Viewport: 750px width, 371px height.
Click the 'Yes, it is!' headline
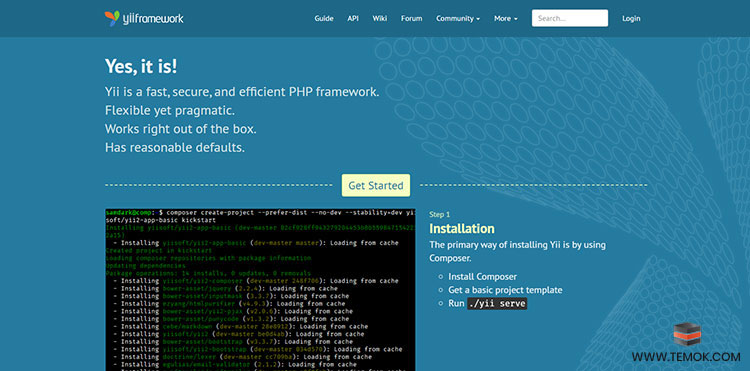[141, 66]
